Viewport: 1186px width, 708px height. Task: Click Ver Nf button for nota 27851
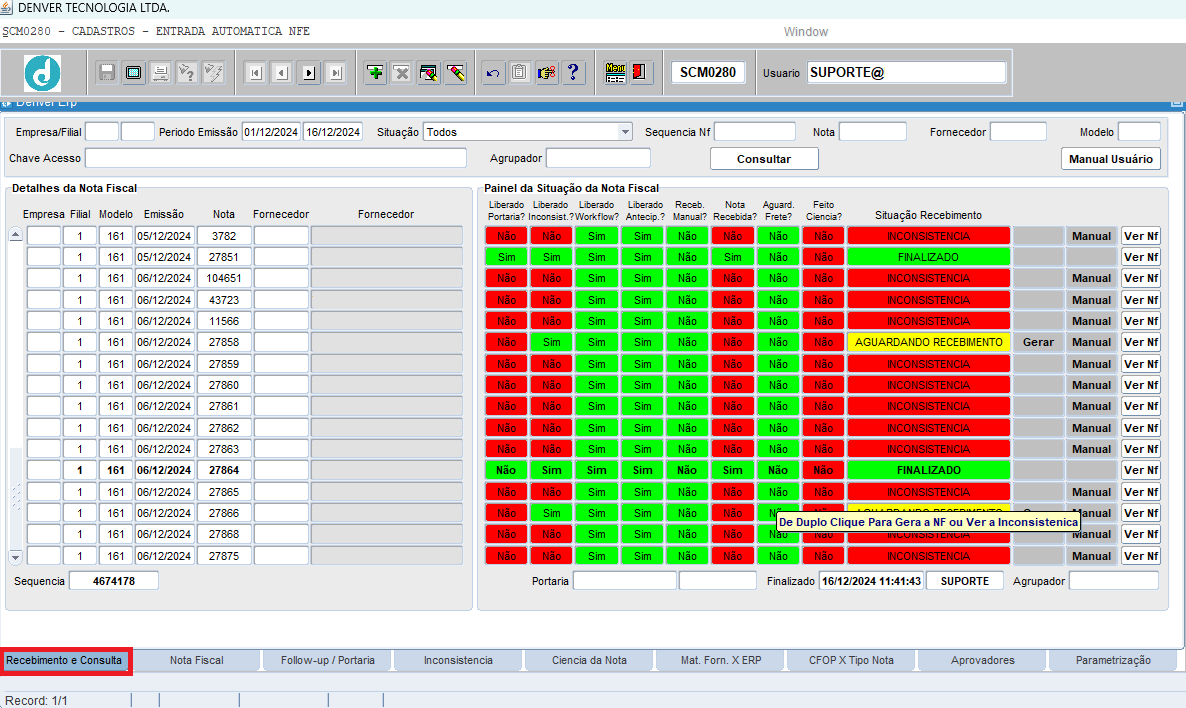pyautogui.click(x=1141, y=257)
